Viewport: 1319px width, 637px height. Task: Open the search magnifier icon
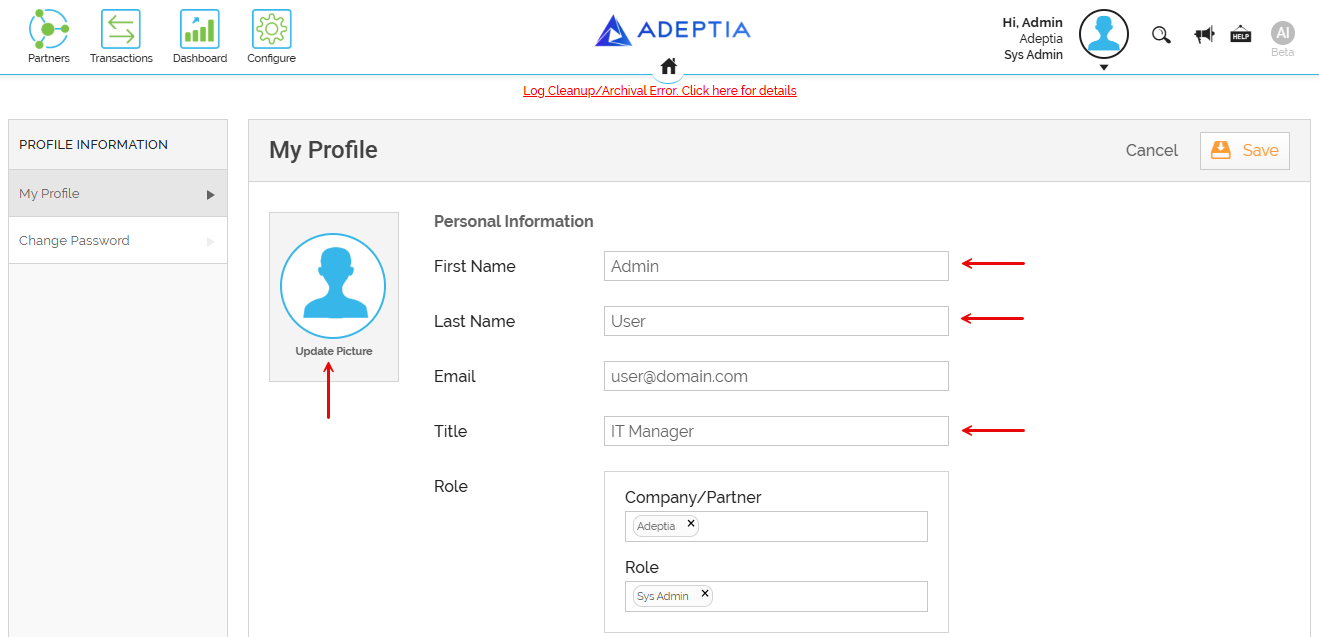click(1161, 35)
